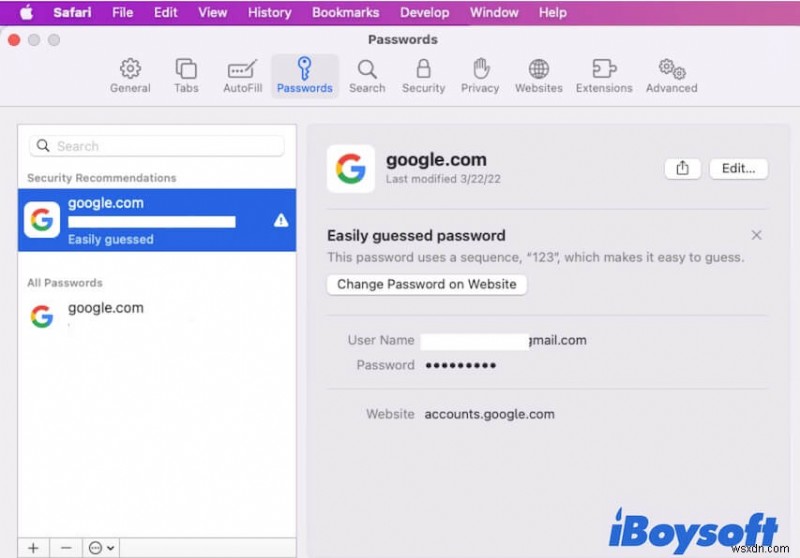Open the Edit menu
This screenshot has width=800, height=558.
pos(166,12)
